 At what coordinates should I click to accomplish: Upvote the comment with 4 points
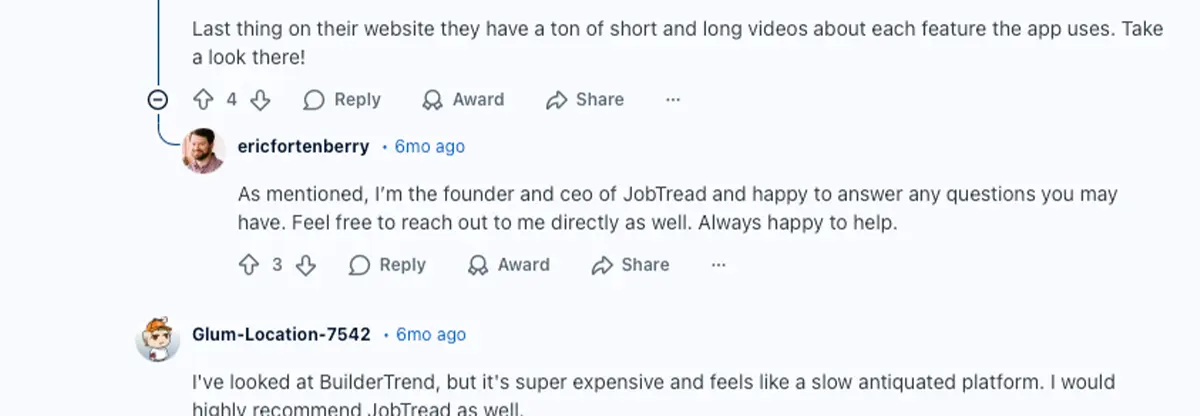[x=204, y=99]
